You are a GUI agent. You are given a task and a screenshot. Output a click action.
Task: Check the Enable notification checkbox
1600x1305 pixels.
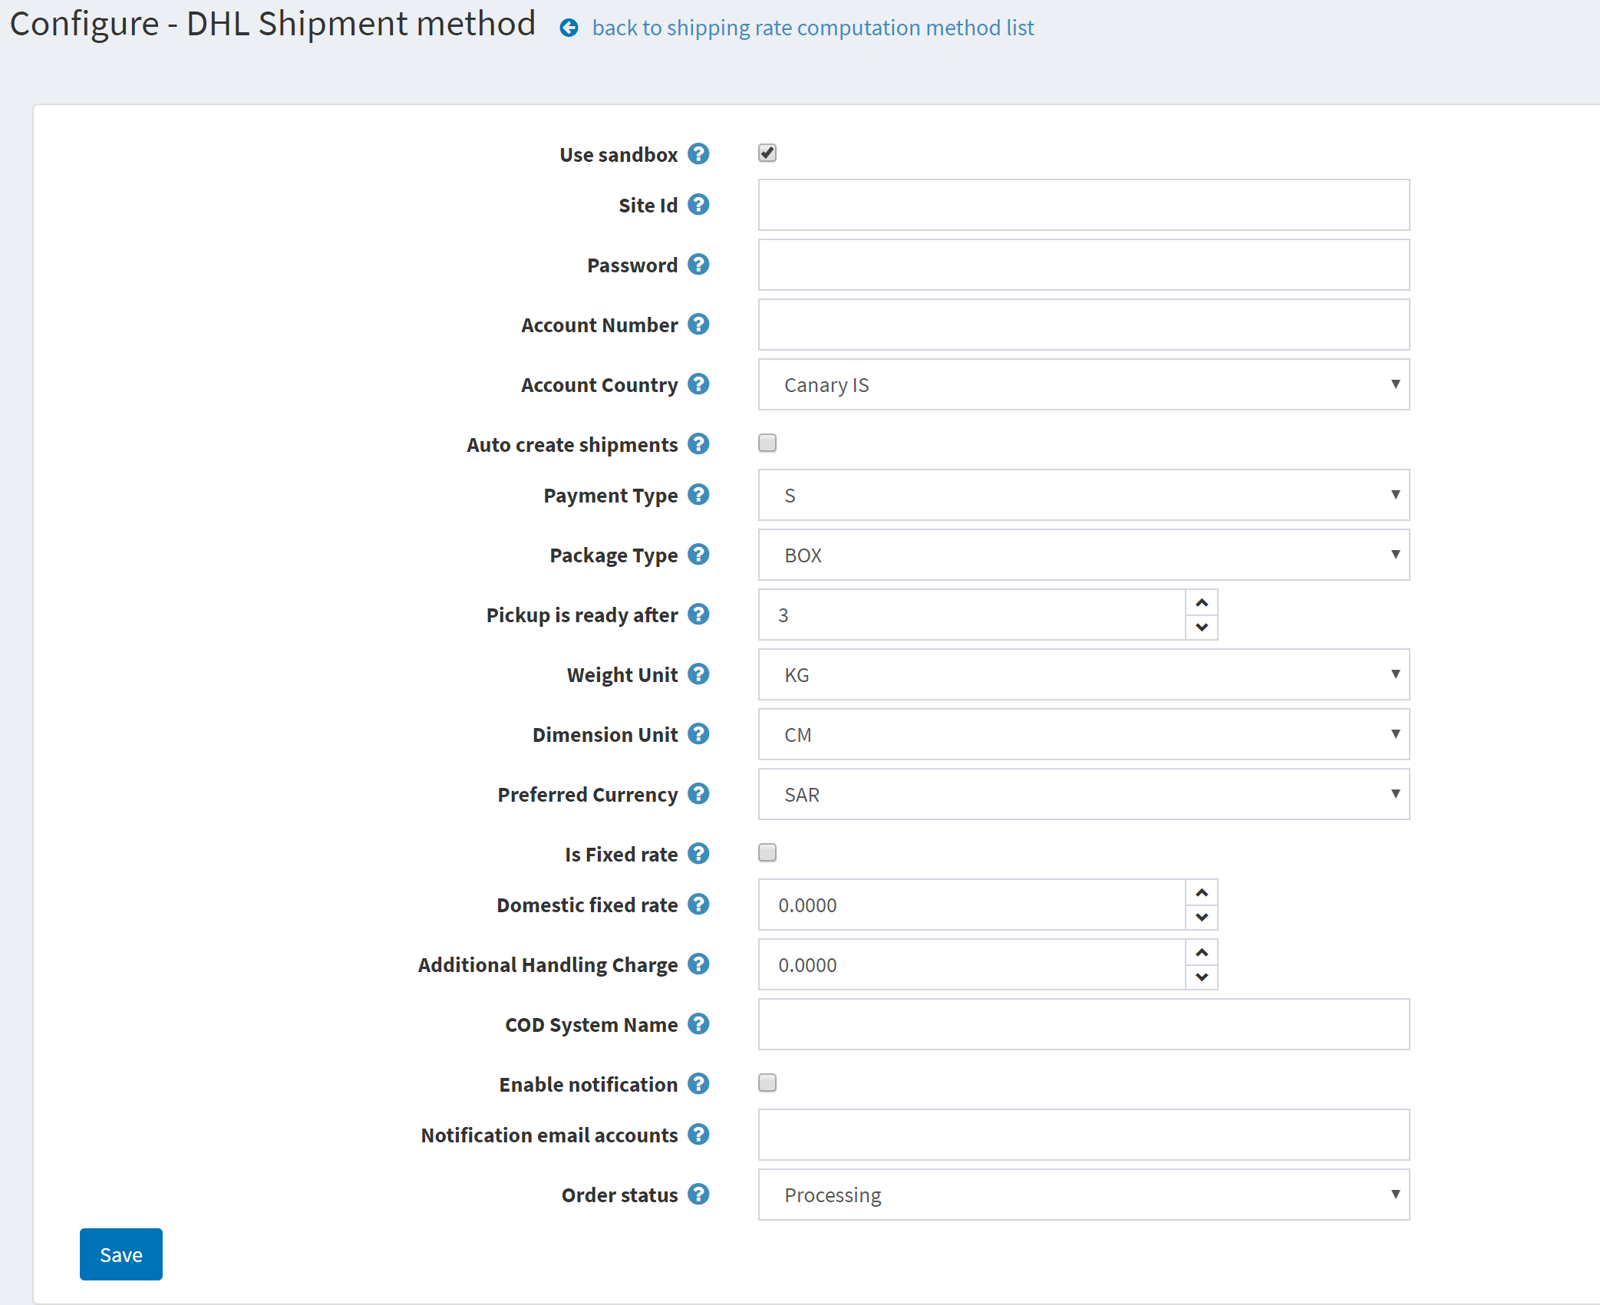[x=767, y=1083]
